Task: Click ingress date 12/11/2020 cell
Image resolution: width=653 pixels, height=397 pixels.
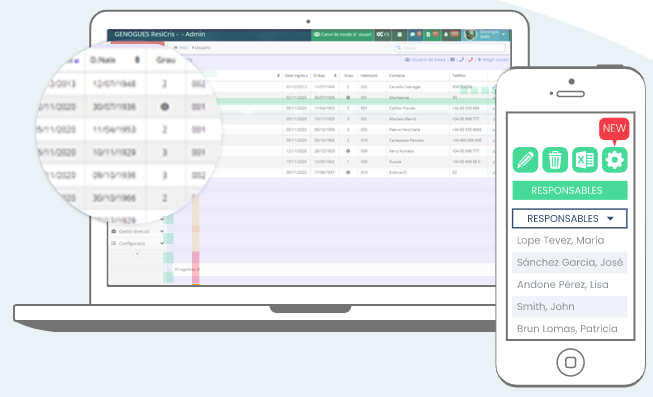Action: (x=296, y=151)
